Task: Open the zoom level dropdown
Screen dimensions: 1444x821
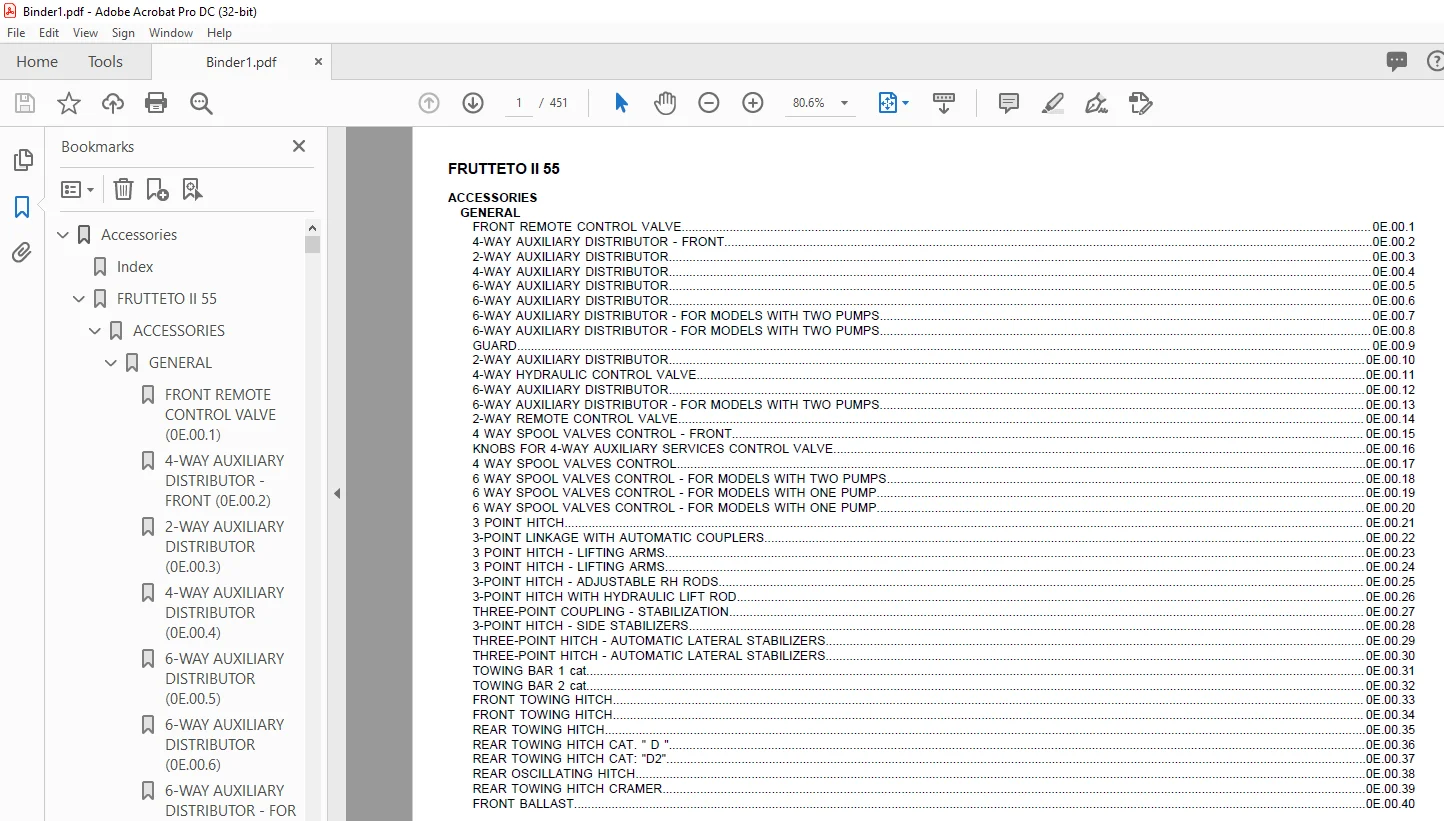Action: (844, 103)
